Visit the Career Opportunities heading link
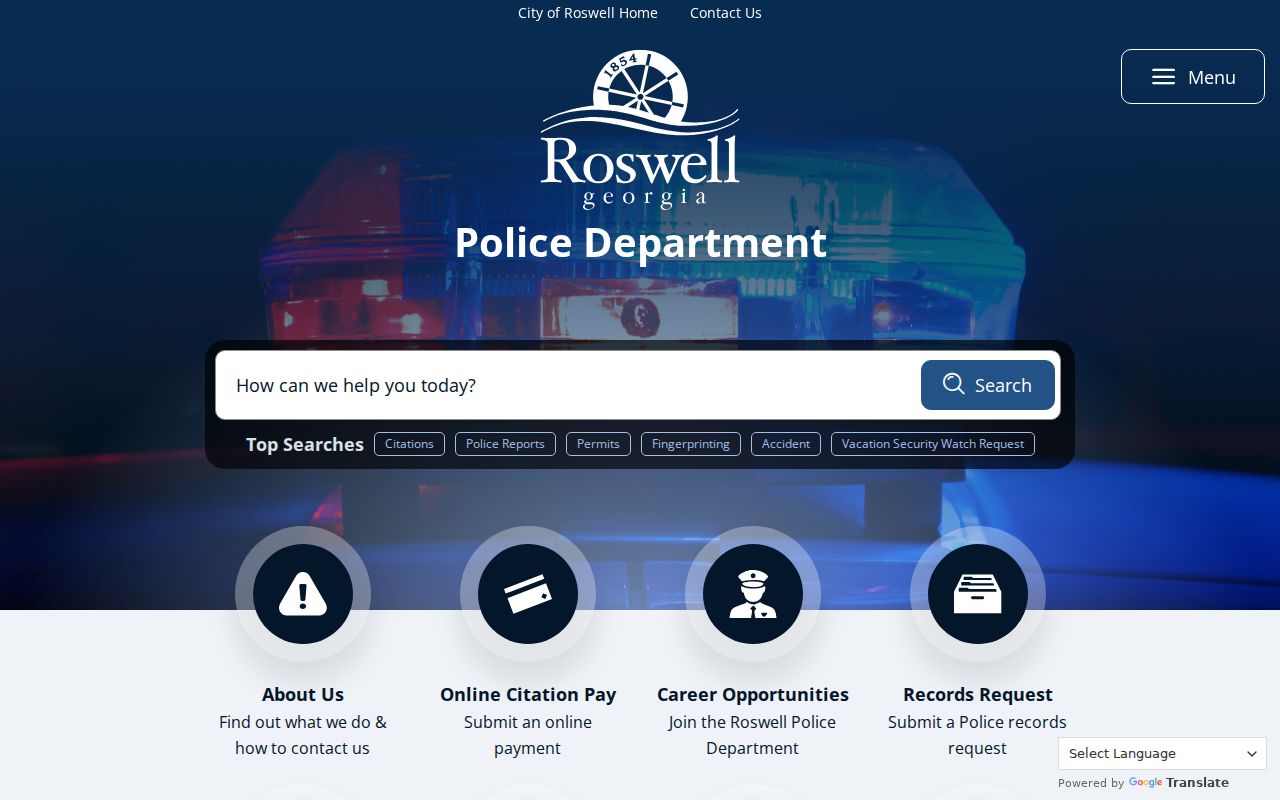 (753, 694)
